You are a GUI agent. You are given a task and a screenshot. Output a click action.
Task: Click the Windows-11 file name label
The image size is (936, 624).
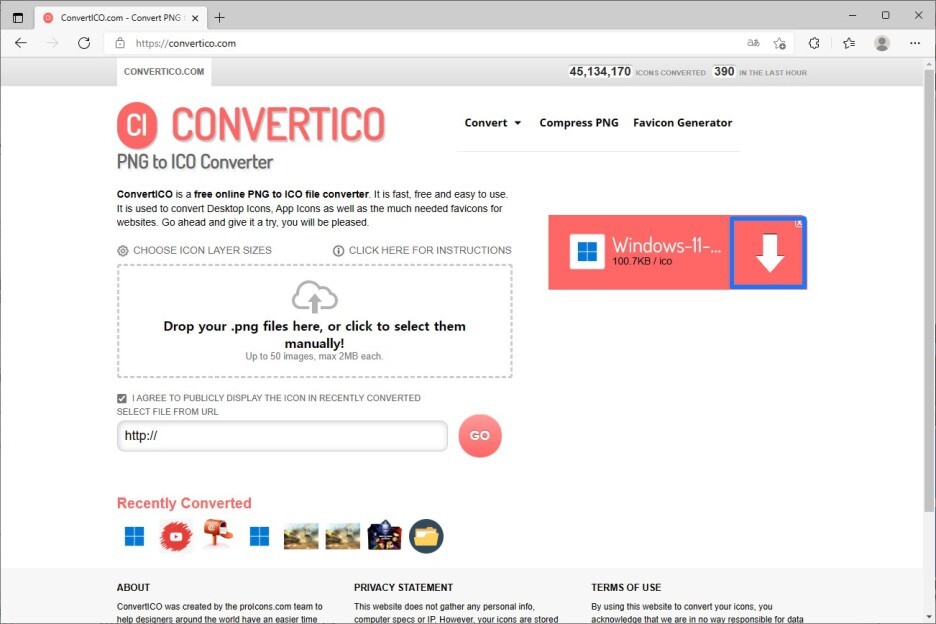[666, 245]
